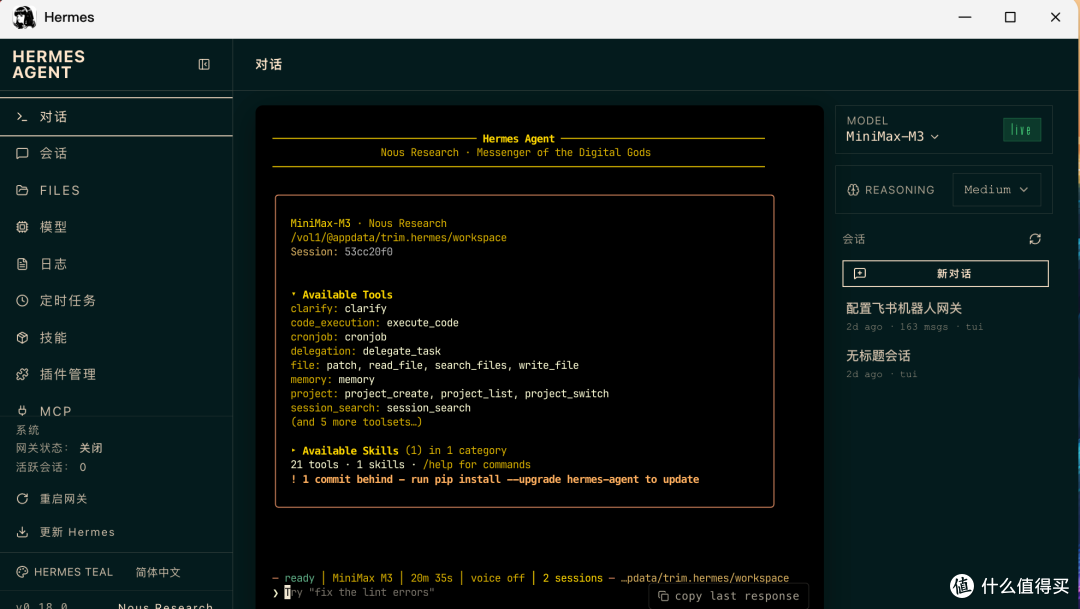Click the 重启网关 refresh icon
This screenshot has height=609, width=1080.
coord(22,499)
